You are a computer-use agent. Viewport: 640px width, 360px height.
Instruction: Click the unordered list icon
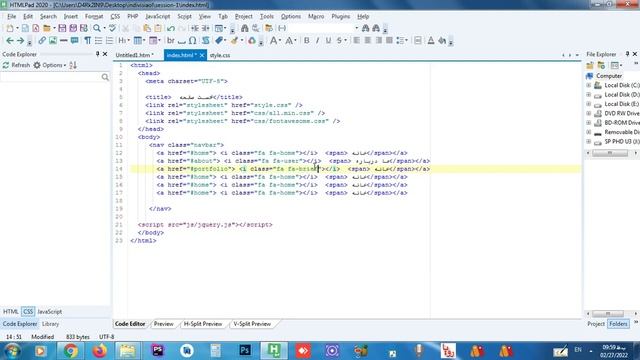(x=98, y=40)
